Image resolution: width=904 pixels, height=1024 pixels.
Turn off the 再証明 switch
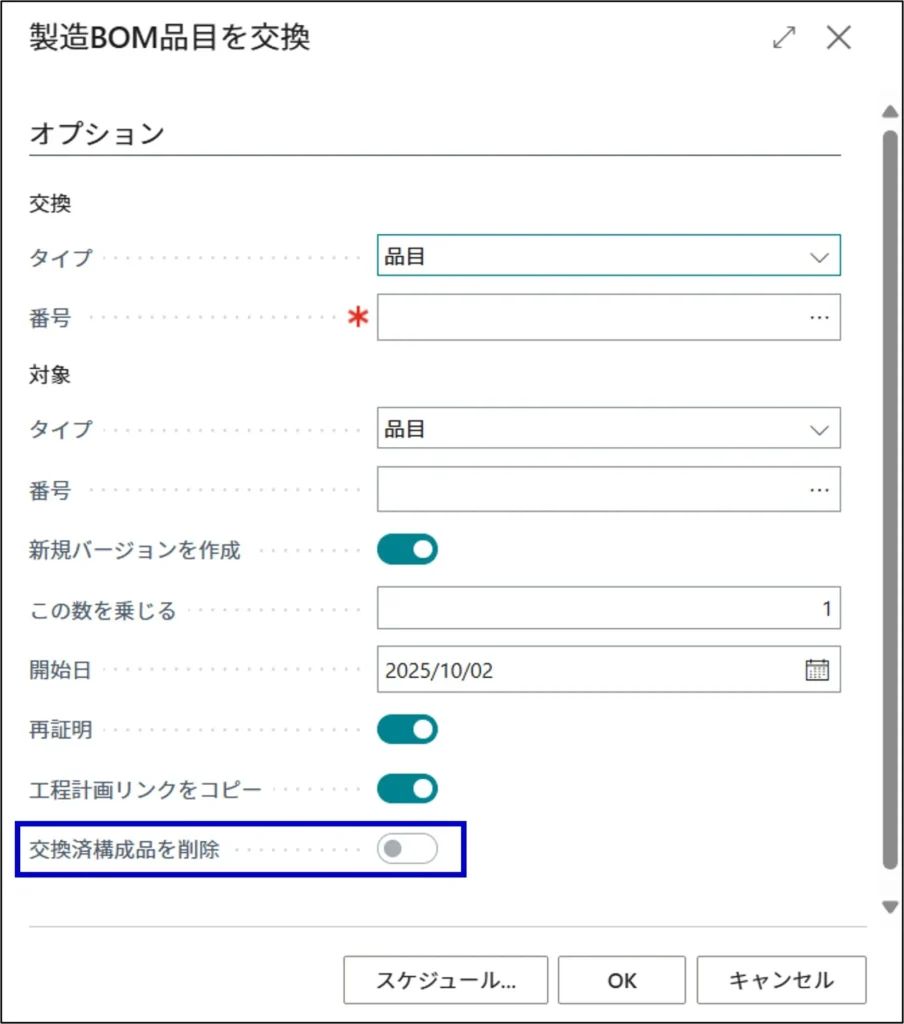pyautogui.click(x=407, y=730)
